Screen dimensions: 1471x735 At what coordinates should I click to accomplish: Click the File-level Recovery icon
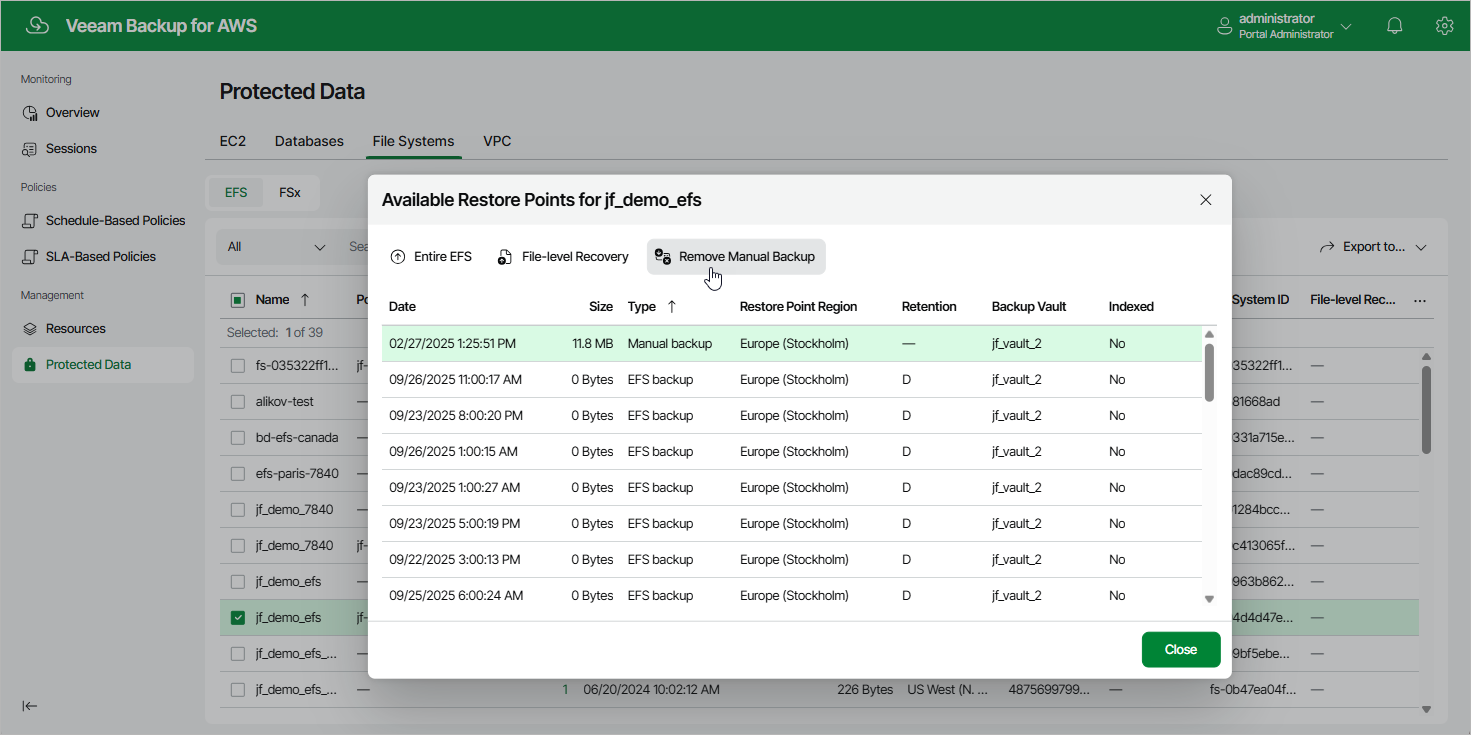505,257
